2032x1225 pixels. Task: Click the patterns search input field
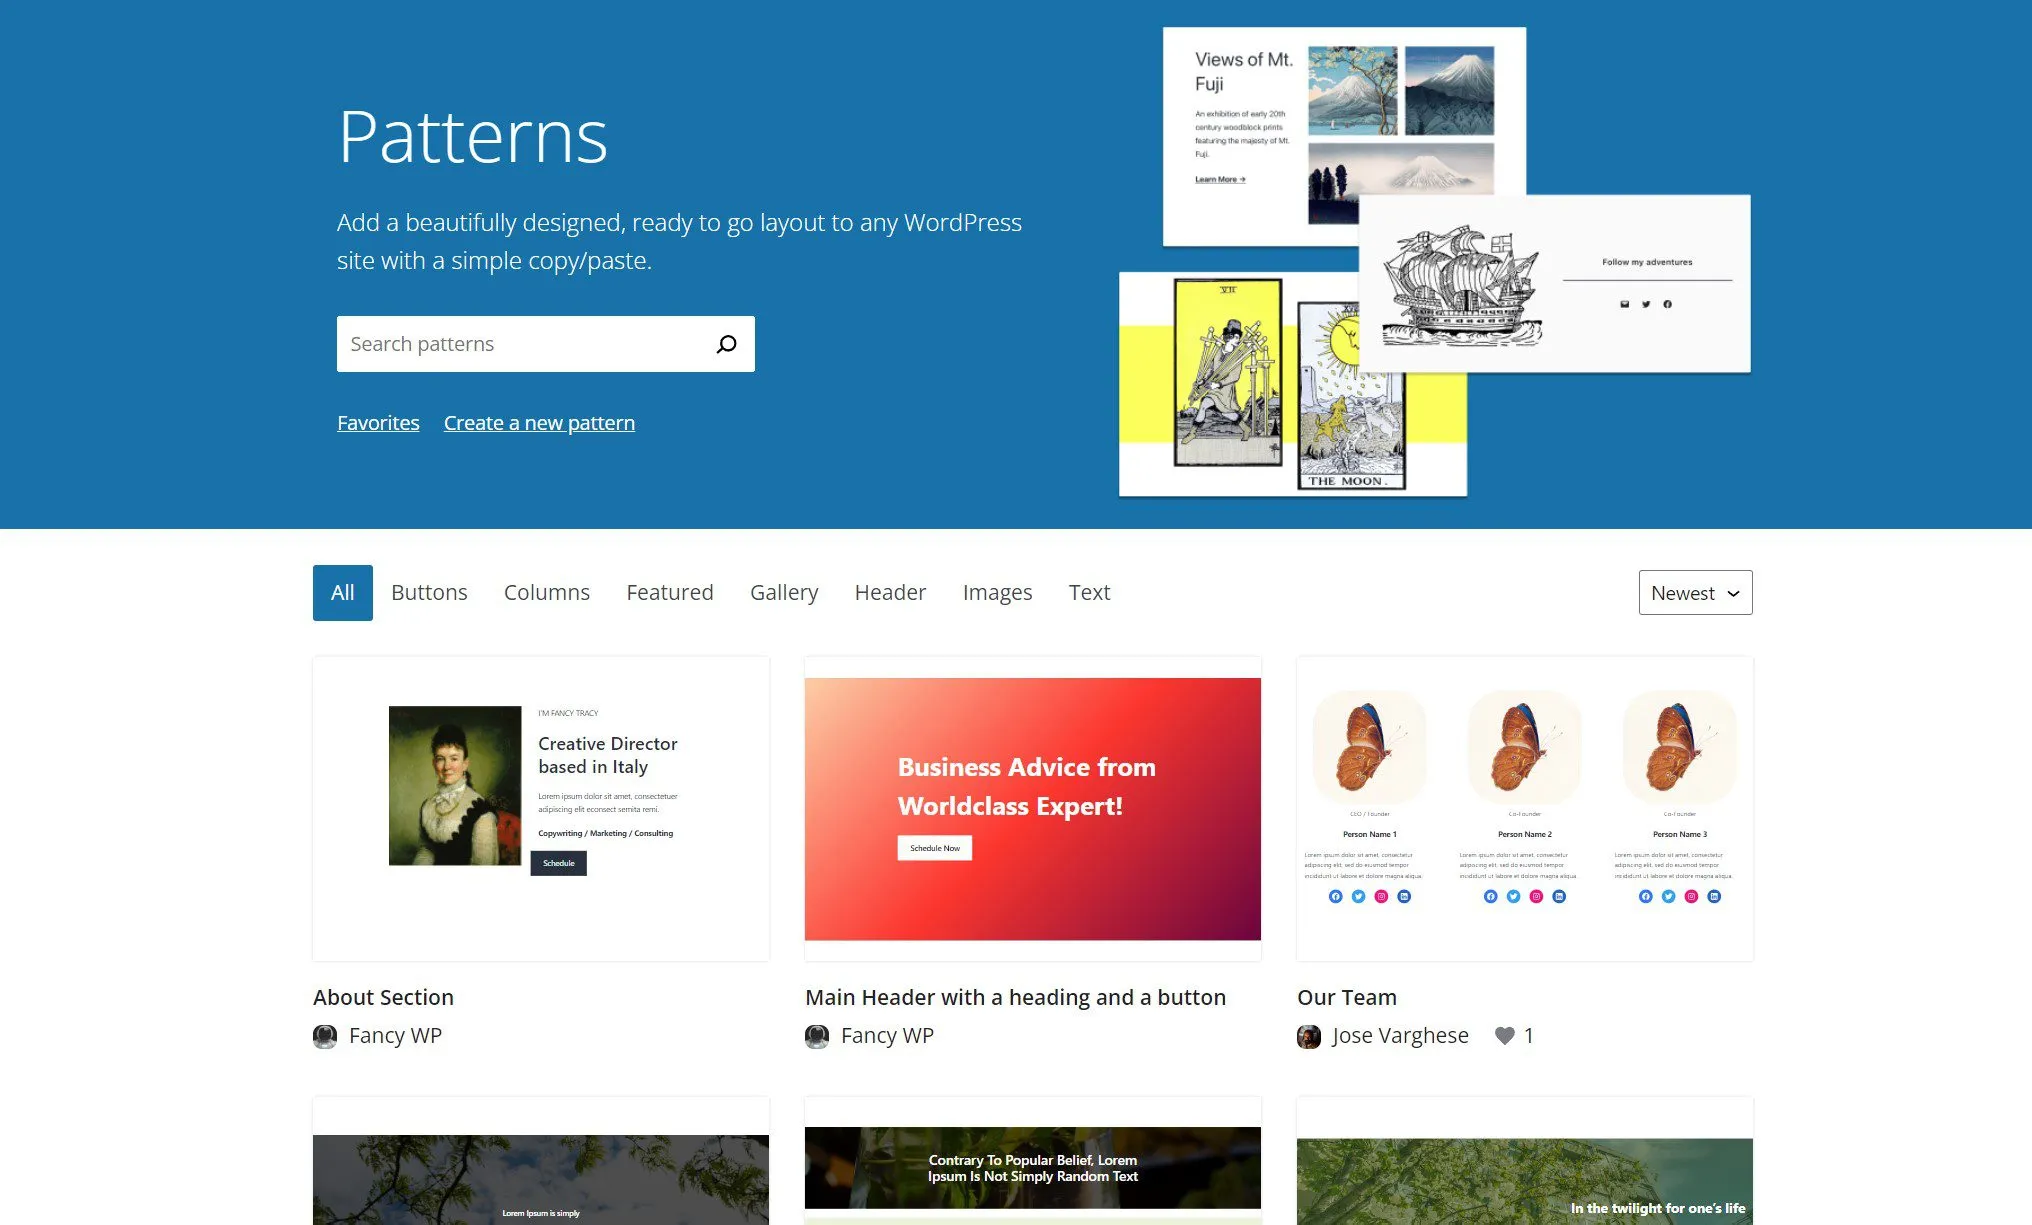[x=544, y=344]
